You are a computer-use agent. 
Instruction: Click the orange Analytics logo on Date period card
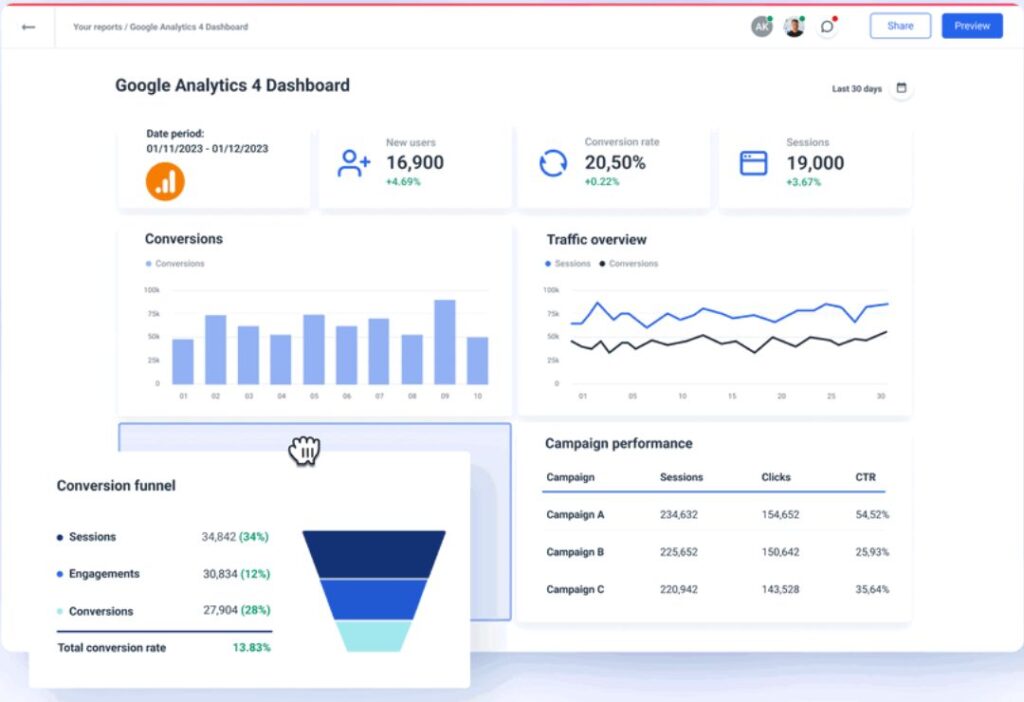[165, 182]
